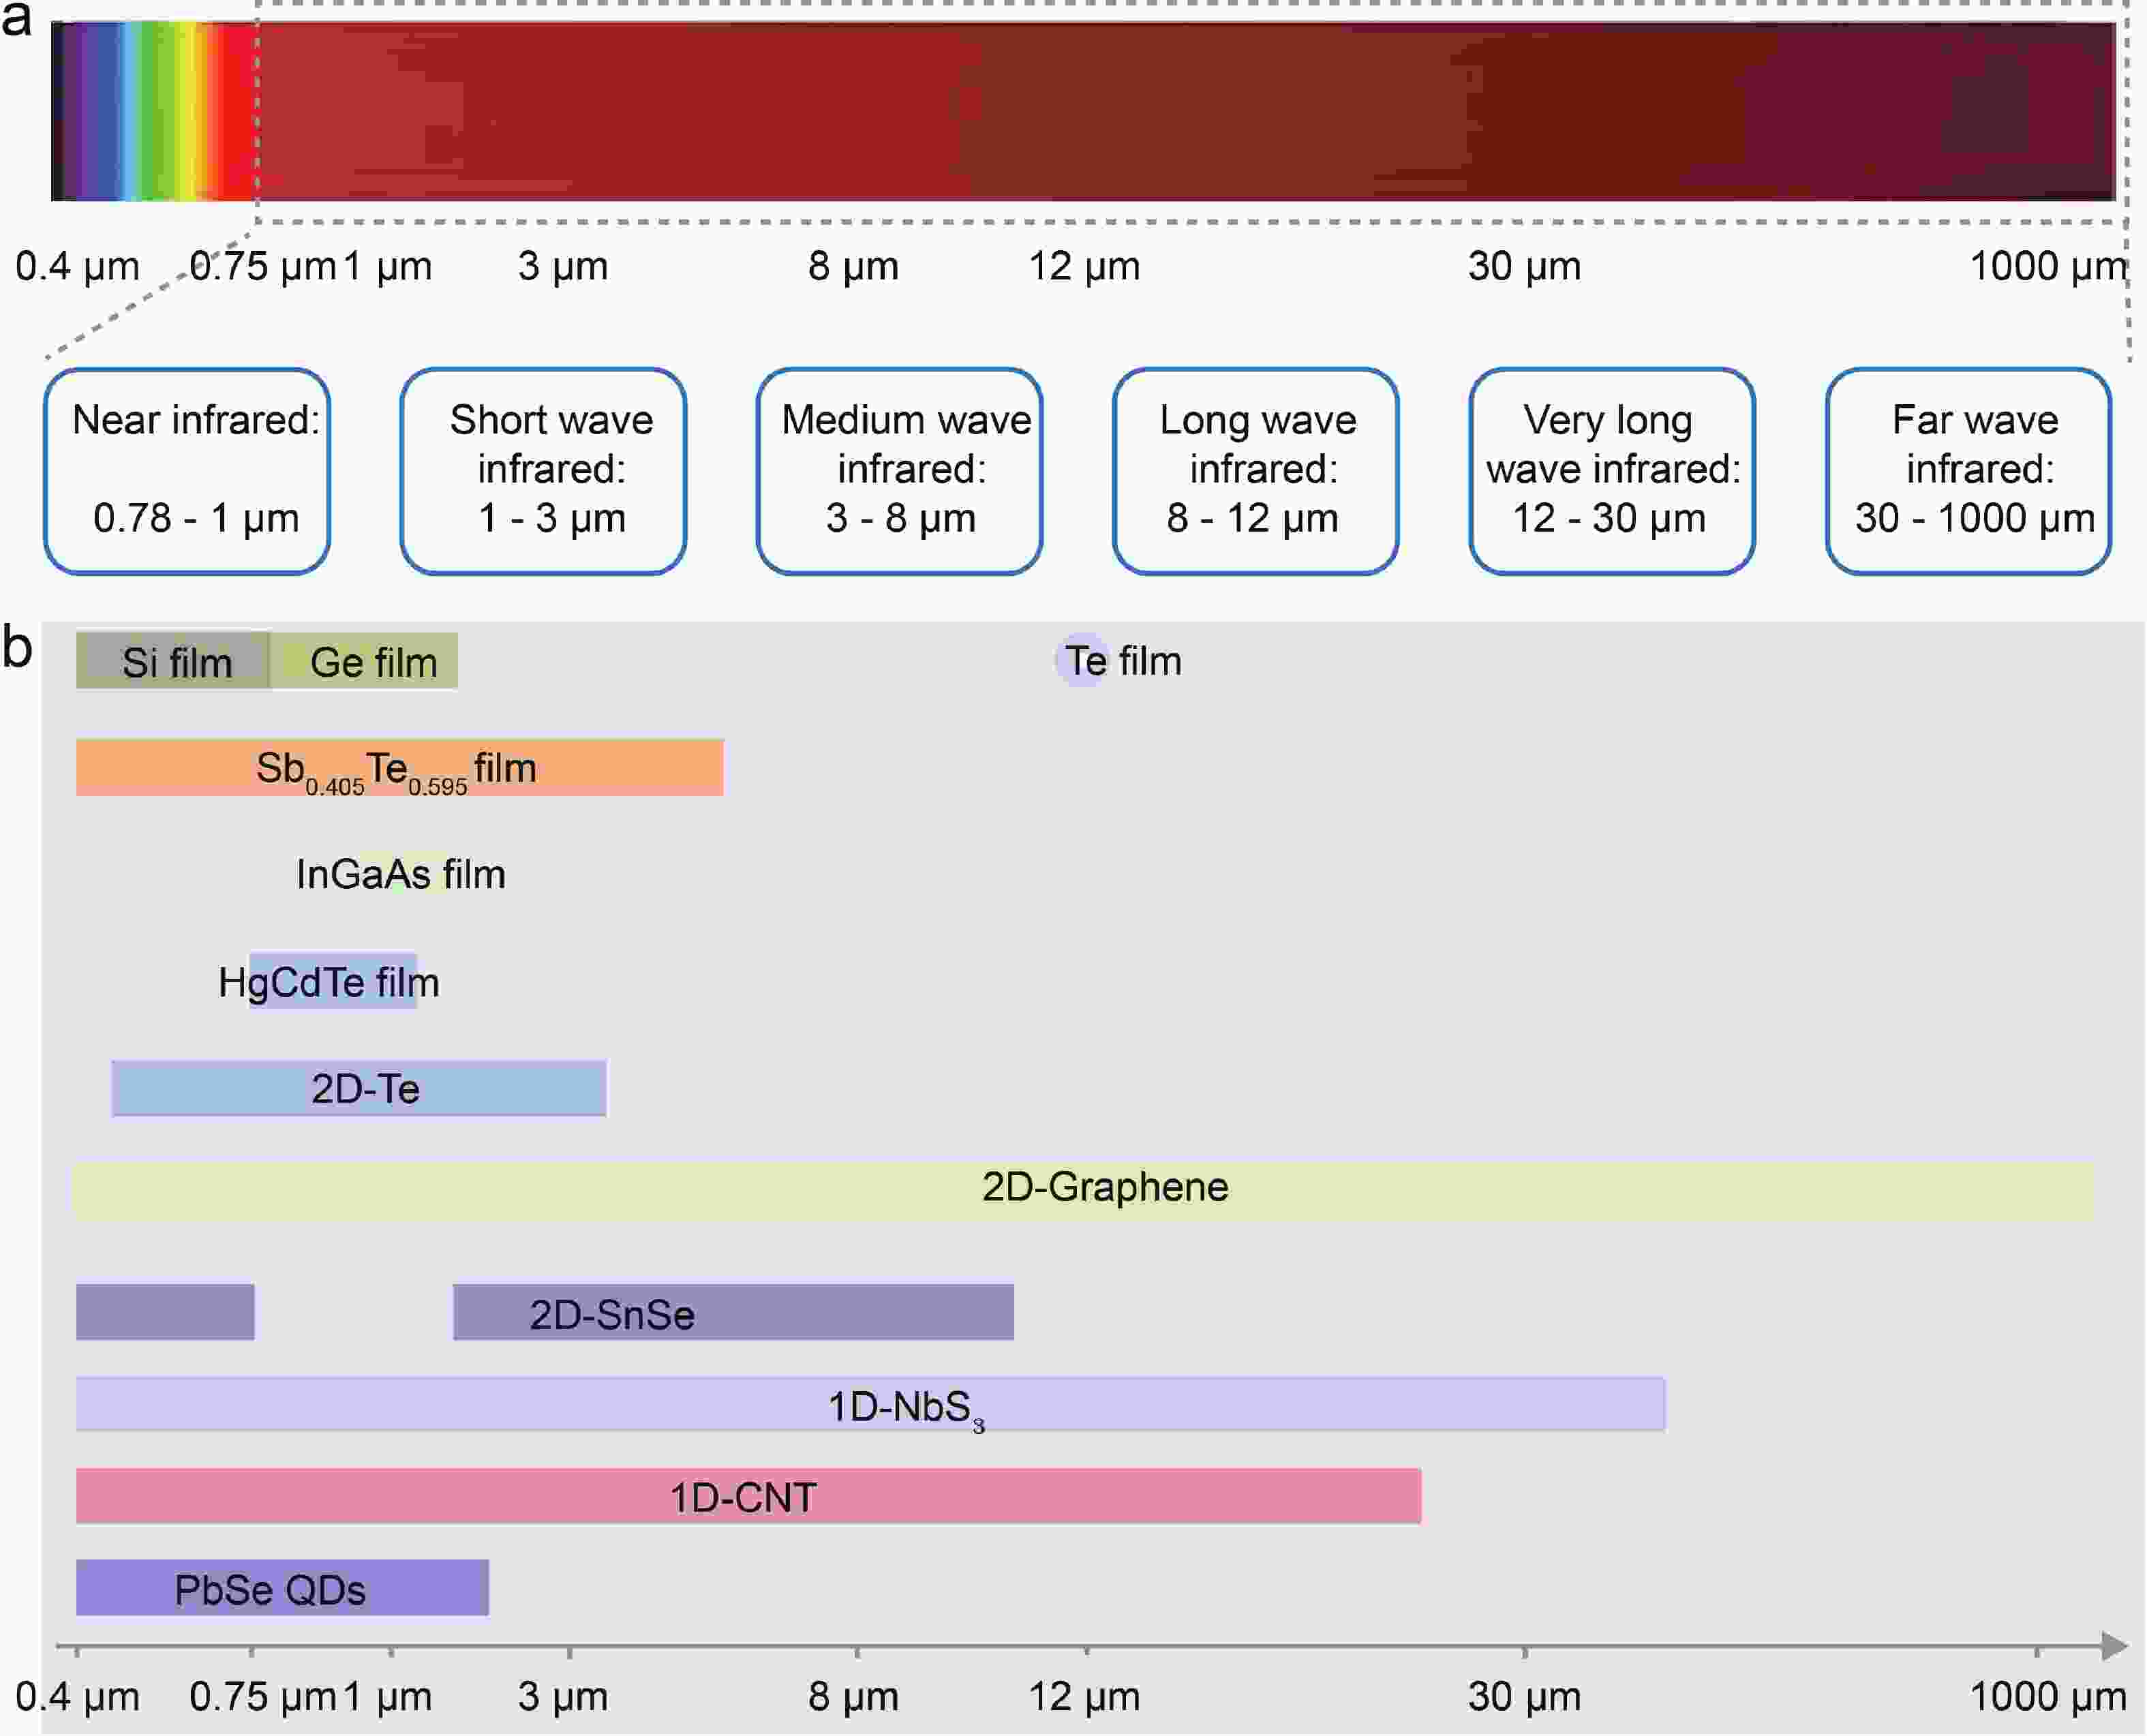Click the pink 1D-CNT bar
Viewport: 2147px width, 1736px height.
748,1496
